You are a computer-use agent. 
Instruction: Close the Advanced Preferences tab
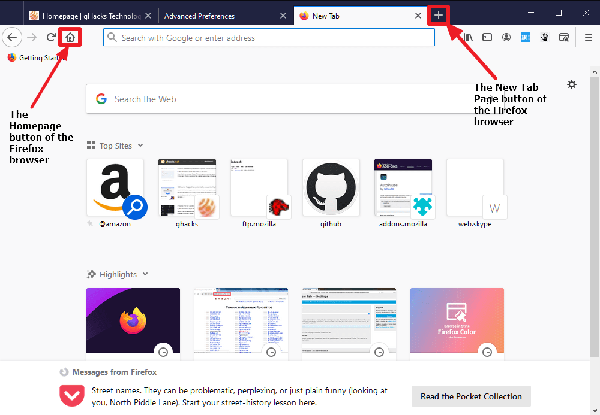click(283, 16)
